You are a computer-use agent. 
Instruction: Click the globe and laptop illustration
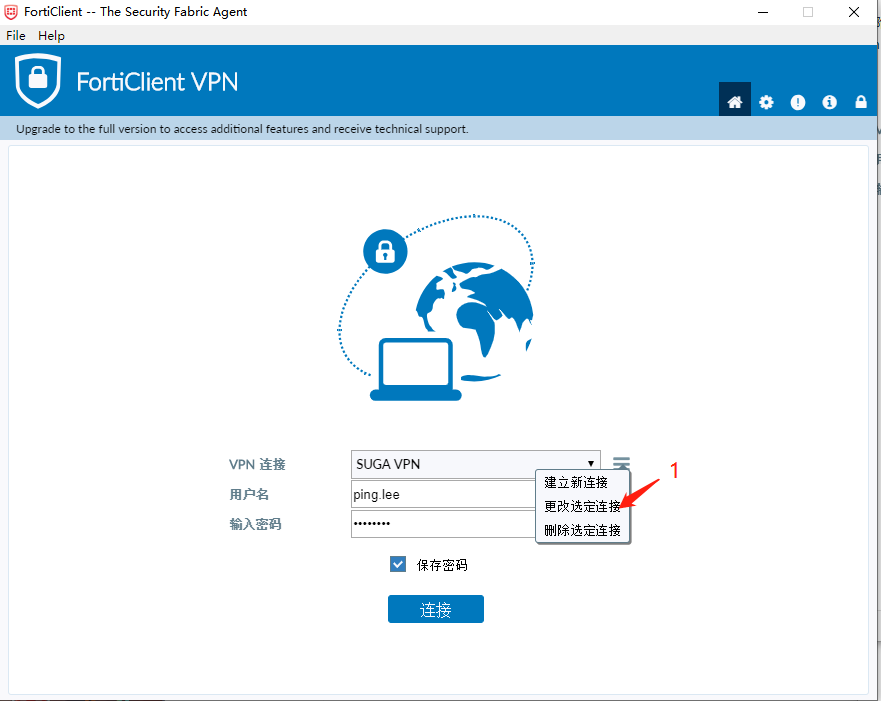(436, 307)
